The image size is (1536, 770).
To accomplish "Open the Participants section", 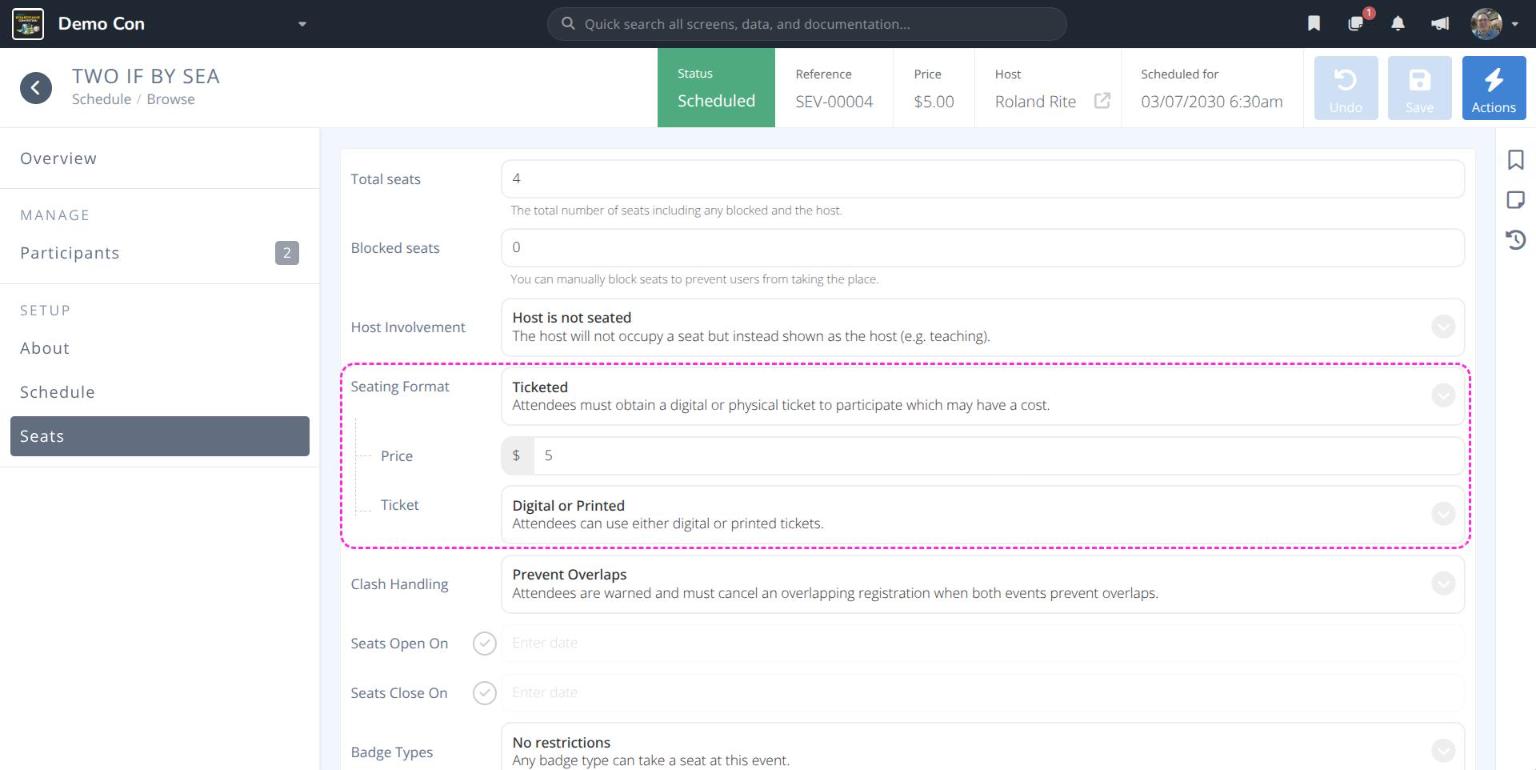I will [x=160, y=253].
